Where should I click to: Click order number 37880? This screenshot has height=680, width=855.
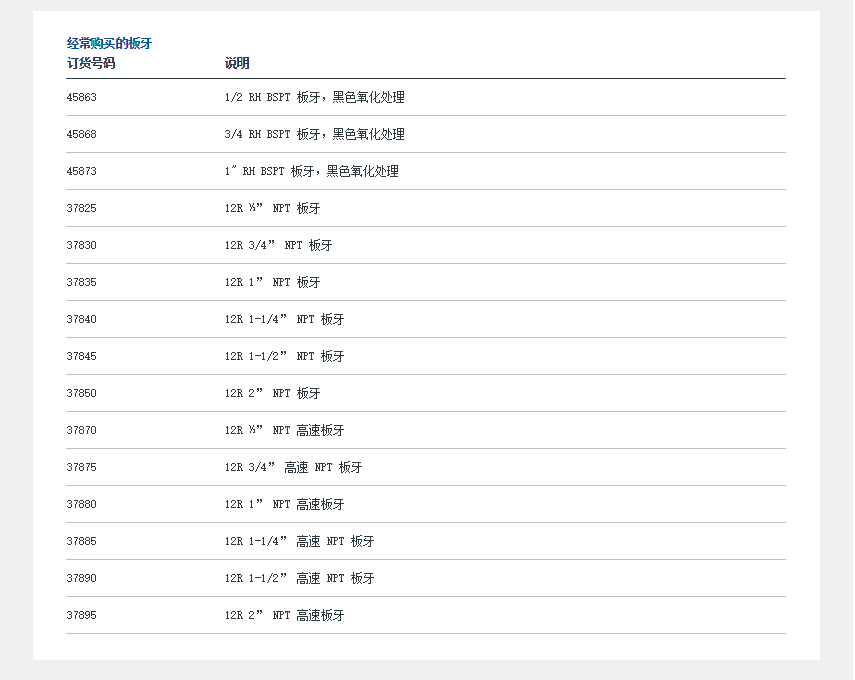click(82, 505)
